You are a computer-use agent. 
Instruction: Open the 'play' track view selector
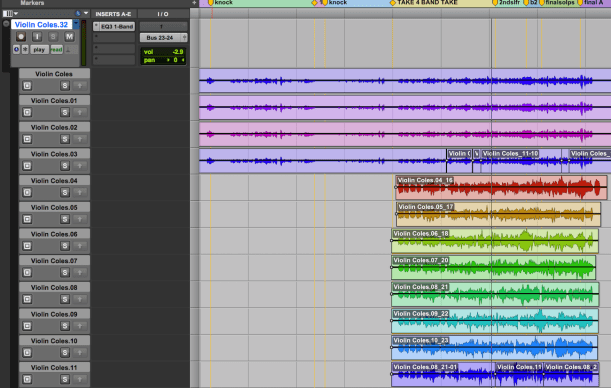coord(39,49)
